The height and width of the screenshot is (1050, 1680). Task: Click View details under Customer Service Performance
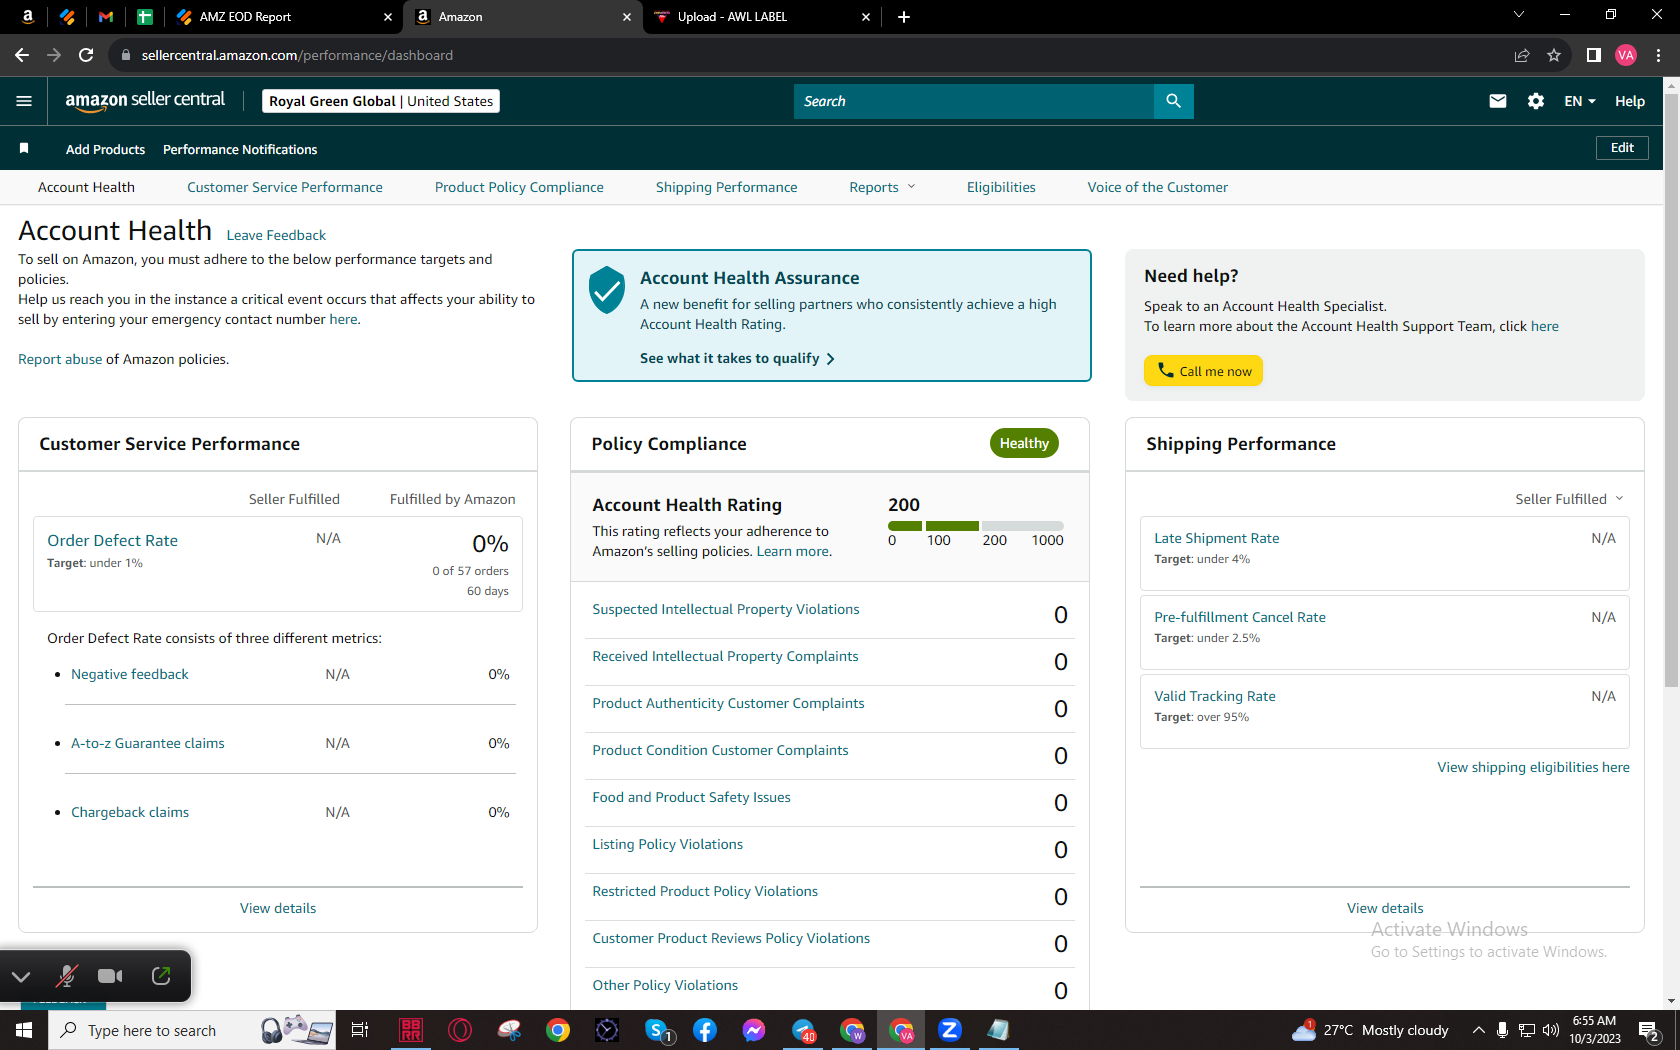pyautogui.click(x=278, y=908)
